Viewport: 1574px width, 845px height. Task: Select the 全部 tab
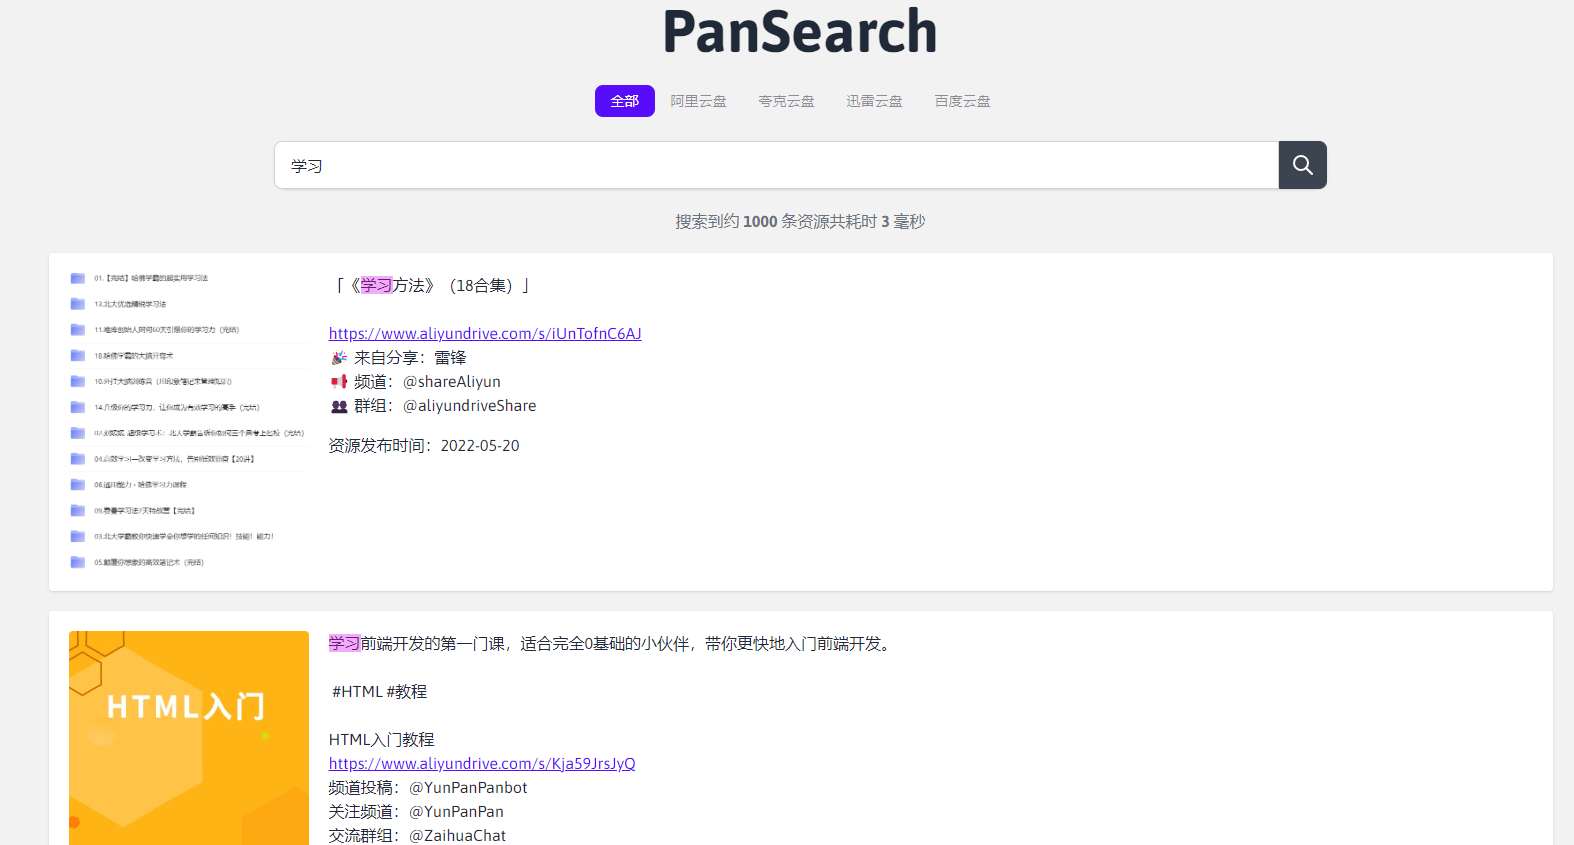click(x=625, y=101)
